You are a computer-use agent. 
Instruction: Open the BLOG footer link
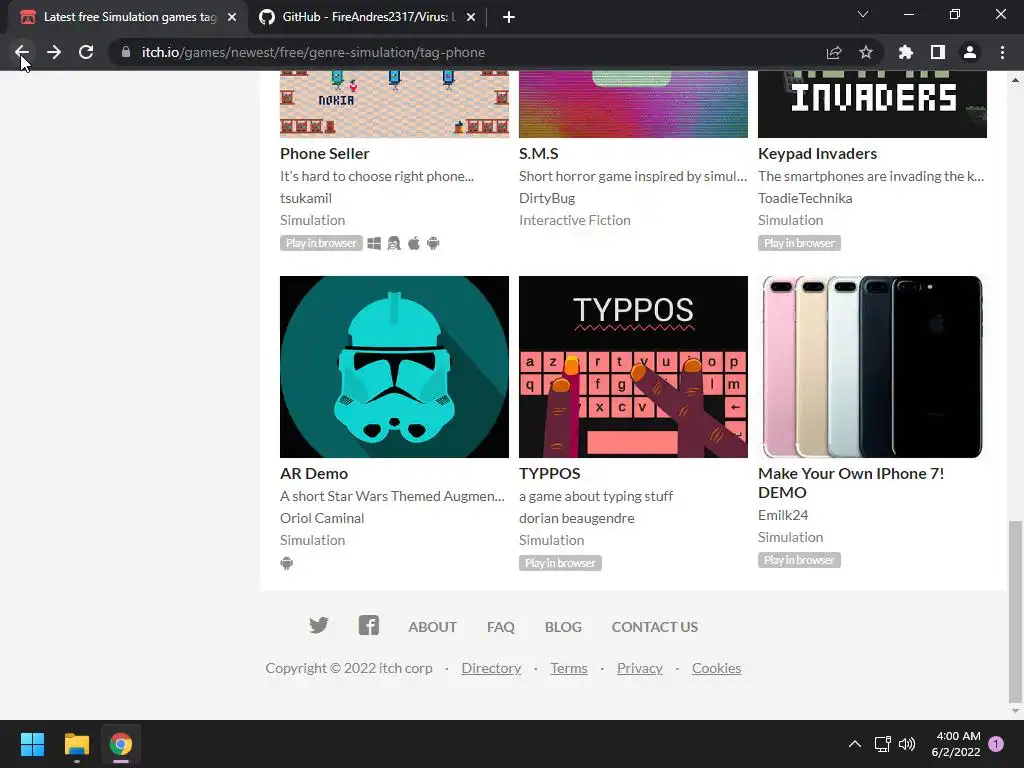point(563,627)
